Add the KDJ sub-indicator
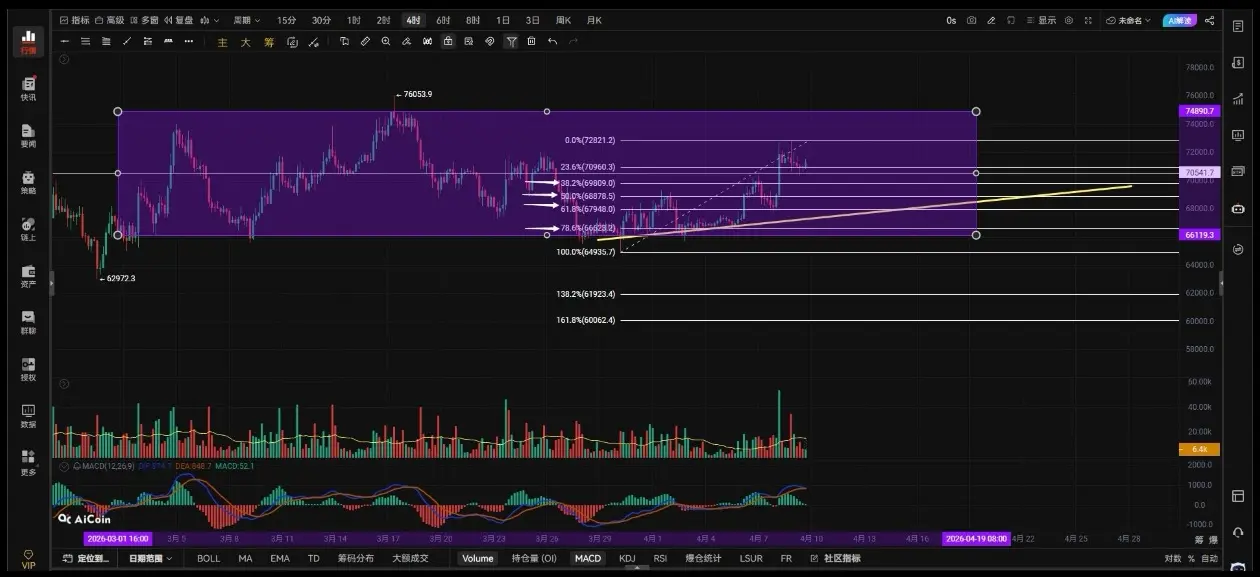This screenshot has height=577, width=1260. [627, 558]
